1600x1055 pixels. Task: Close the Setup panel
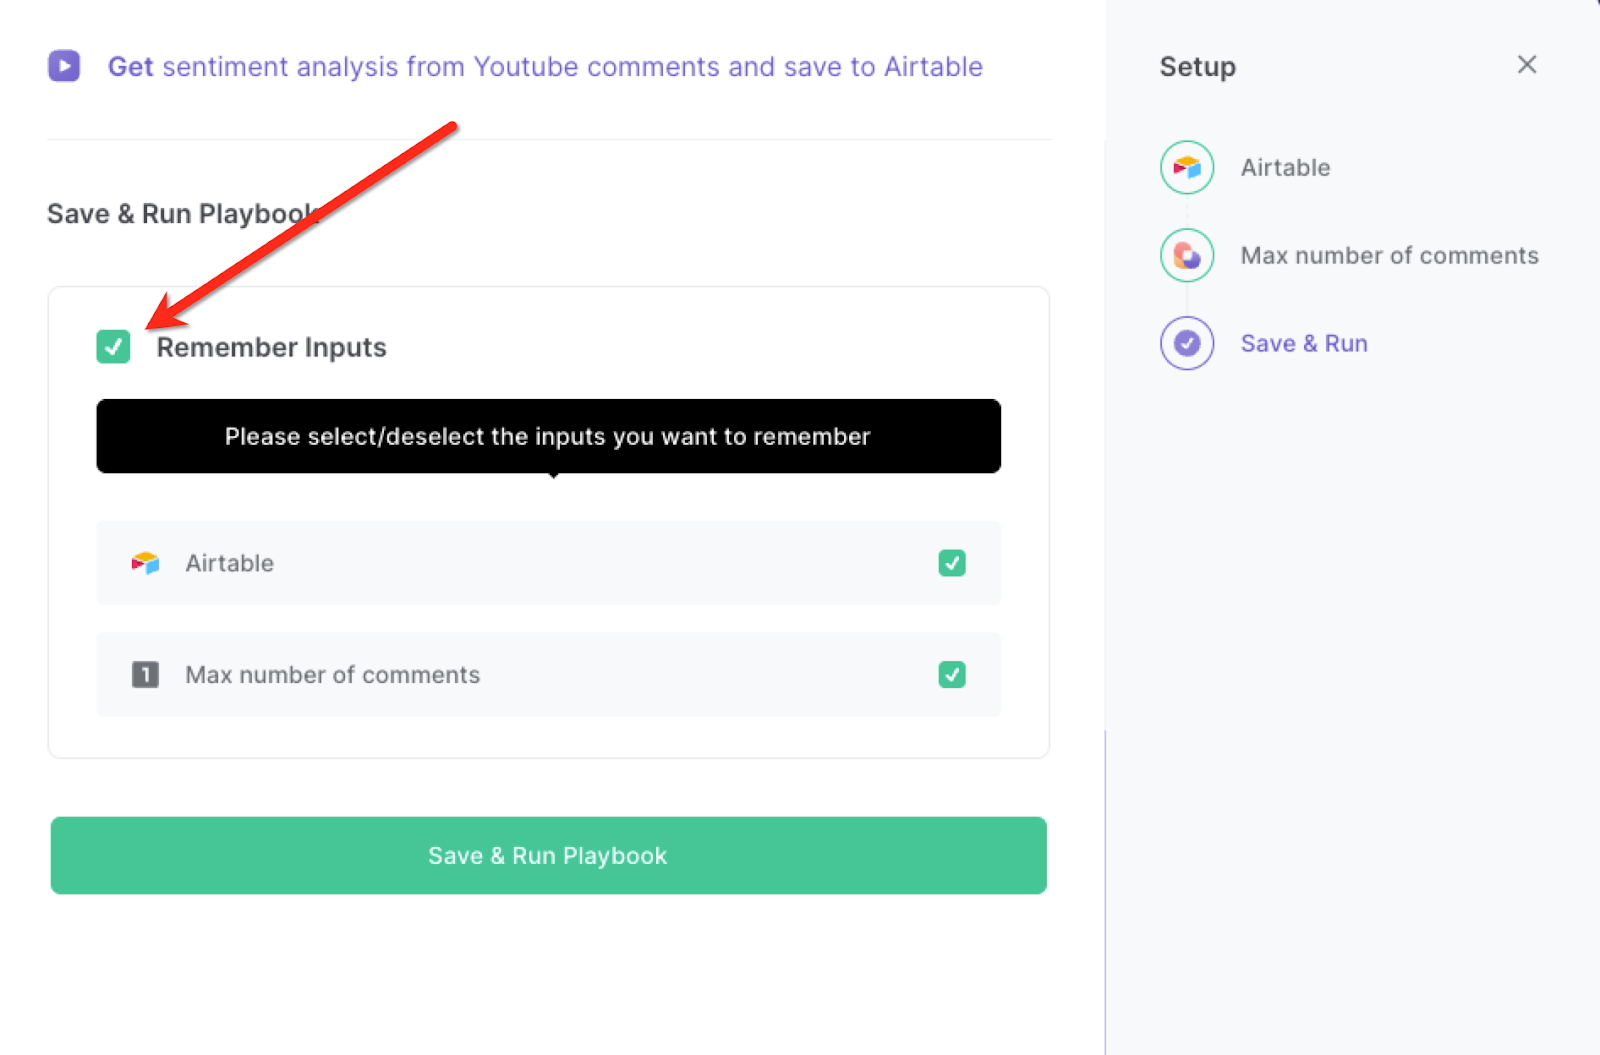pyautogui.click(x=1527, y=64)
